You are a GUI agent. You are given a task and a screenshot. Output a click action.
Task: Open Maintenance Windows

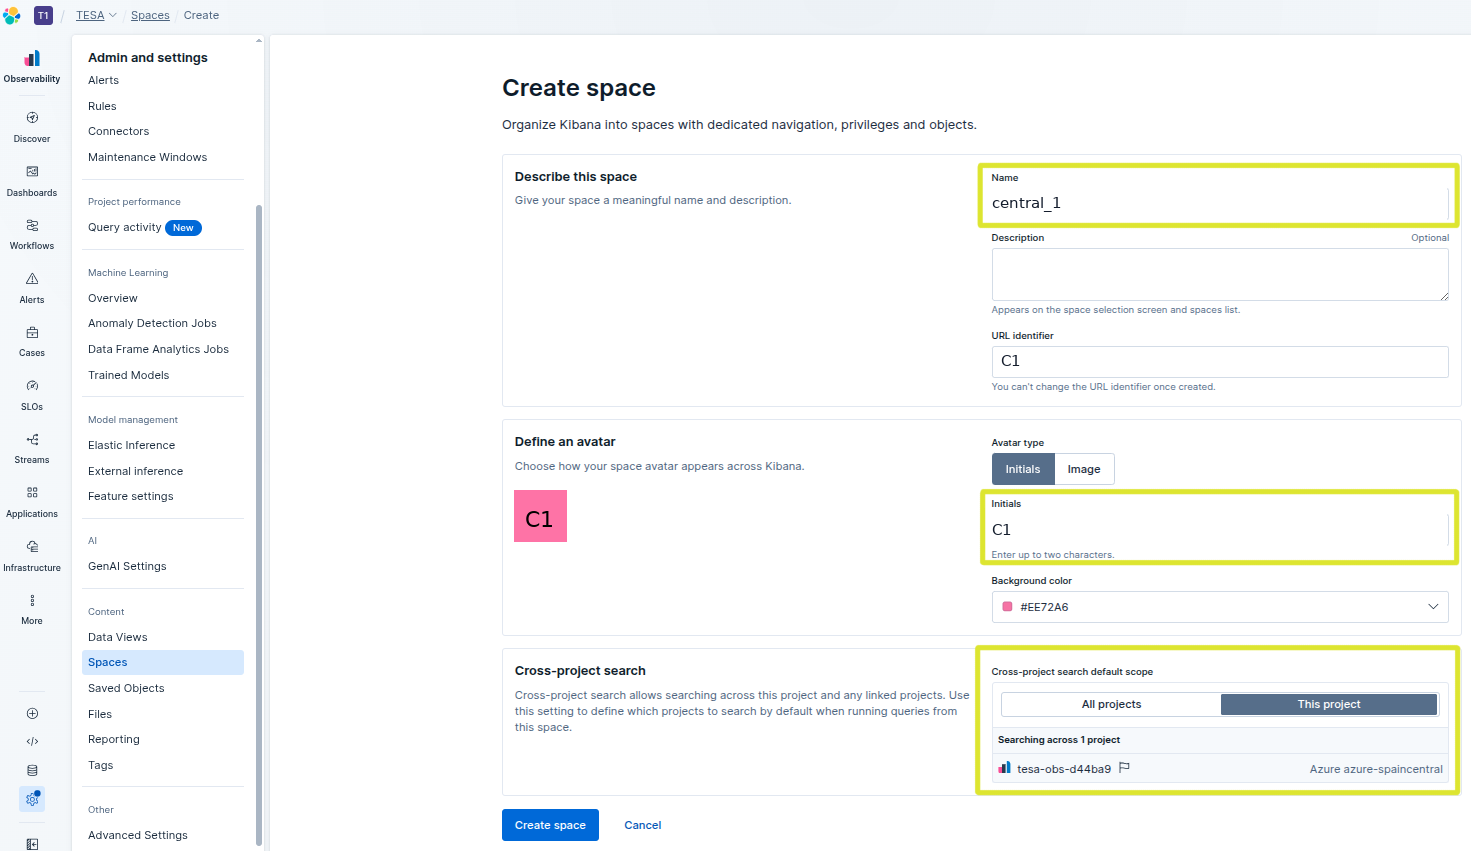pyautogui.click(x=147, y=157)
